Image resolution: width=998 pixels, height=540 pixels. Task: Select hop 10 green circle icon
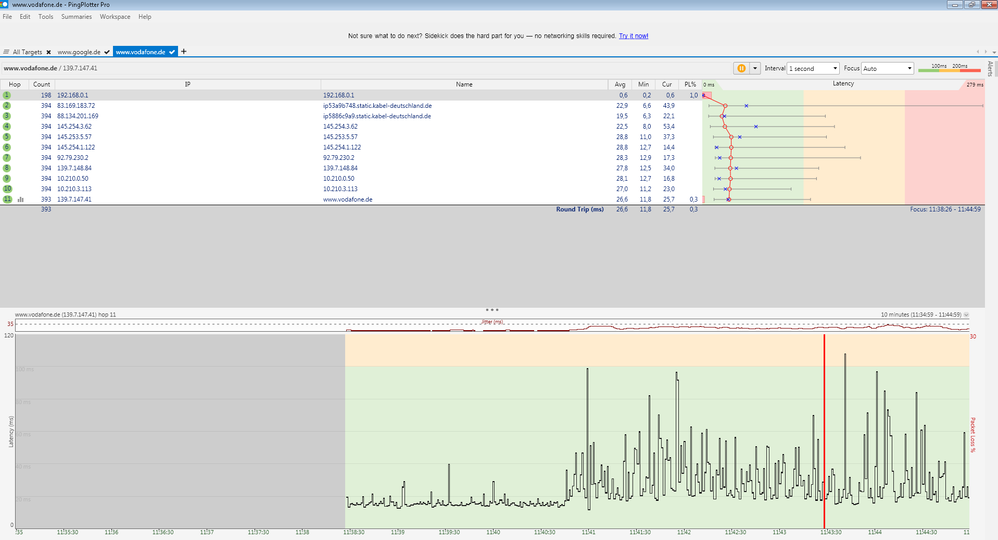click(x=7, y=188)
